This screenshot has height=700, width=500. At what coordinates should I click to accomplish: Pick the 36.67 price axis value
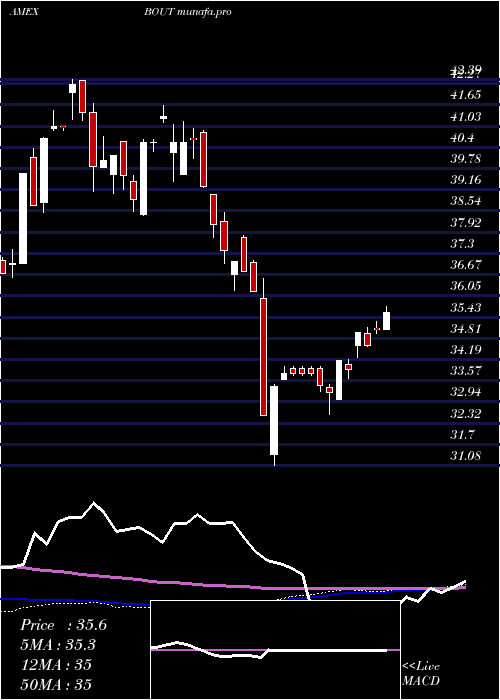pos(466,264)
